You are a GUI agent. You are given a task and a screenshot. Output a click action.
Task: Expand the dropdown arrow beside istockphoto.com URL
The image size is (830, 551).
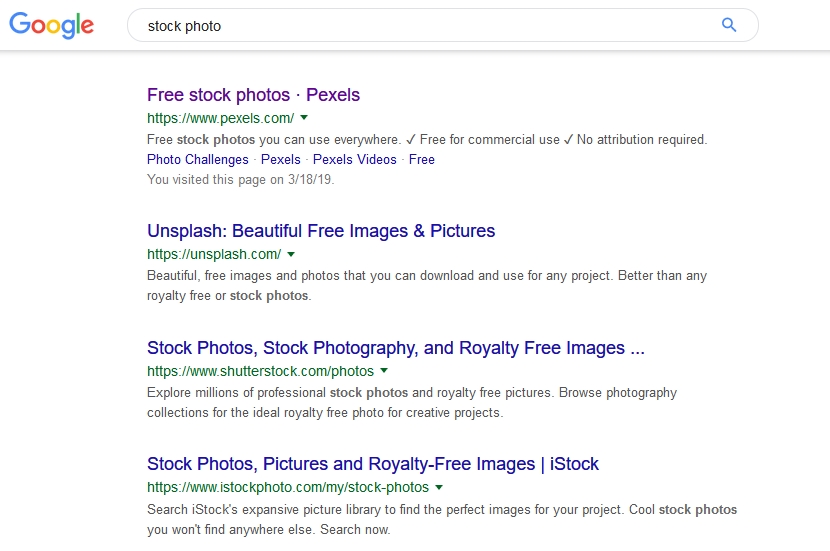[x=439, y=488]
